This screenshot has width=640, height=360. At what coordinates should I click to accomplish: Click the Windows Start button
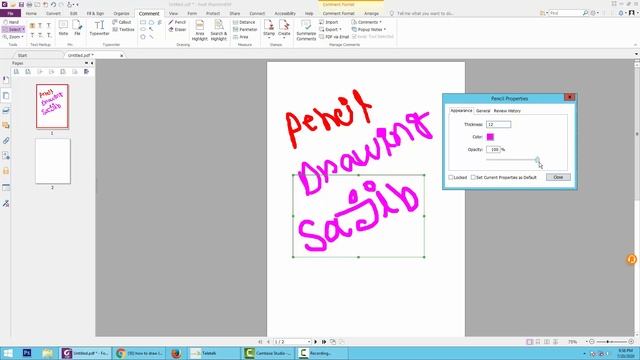[8, 353]
